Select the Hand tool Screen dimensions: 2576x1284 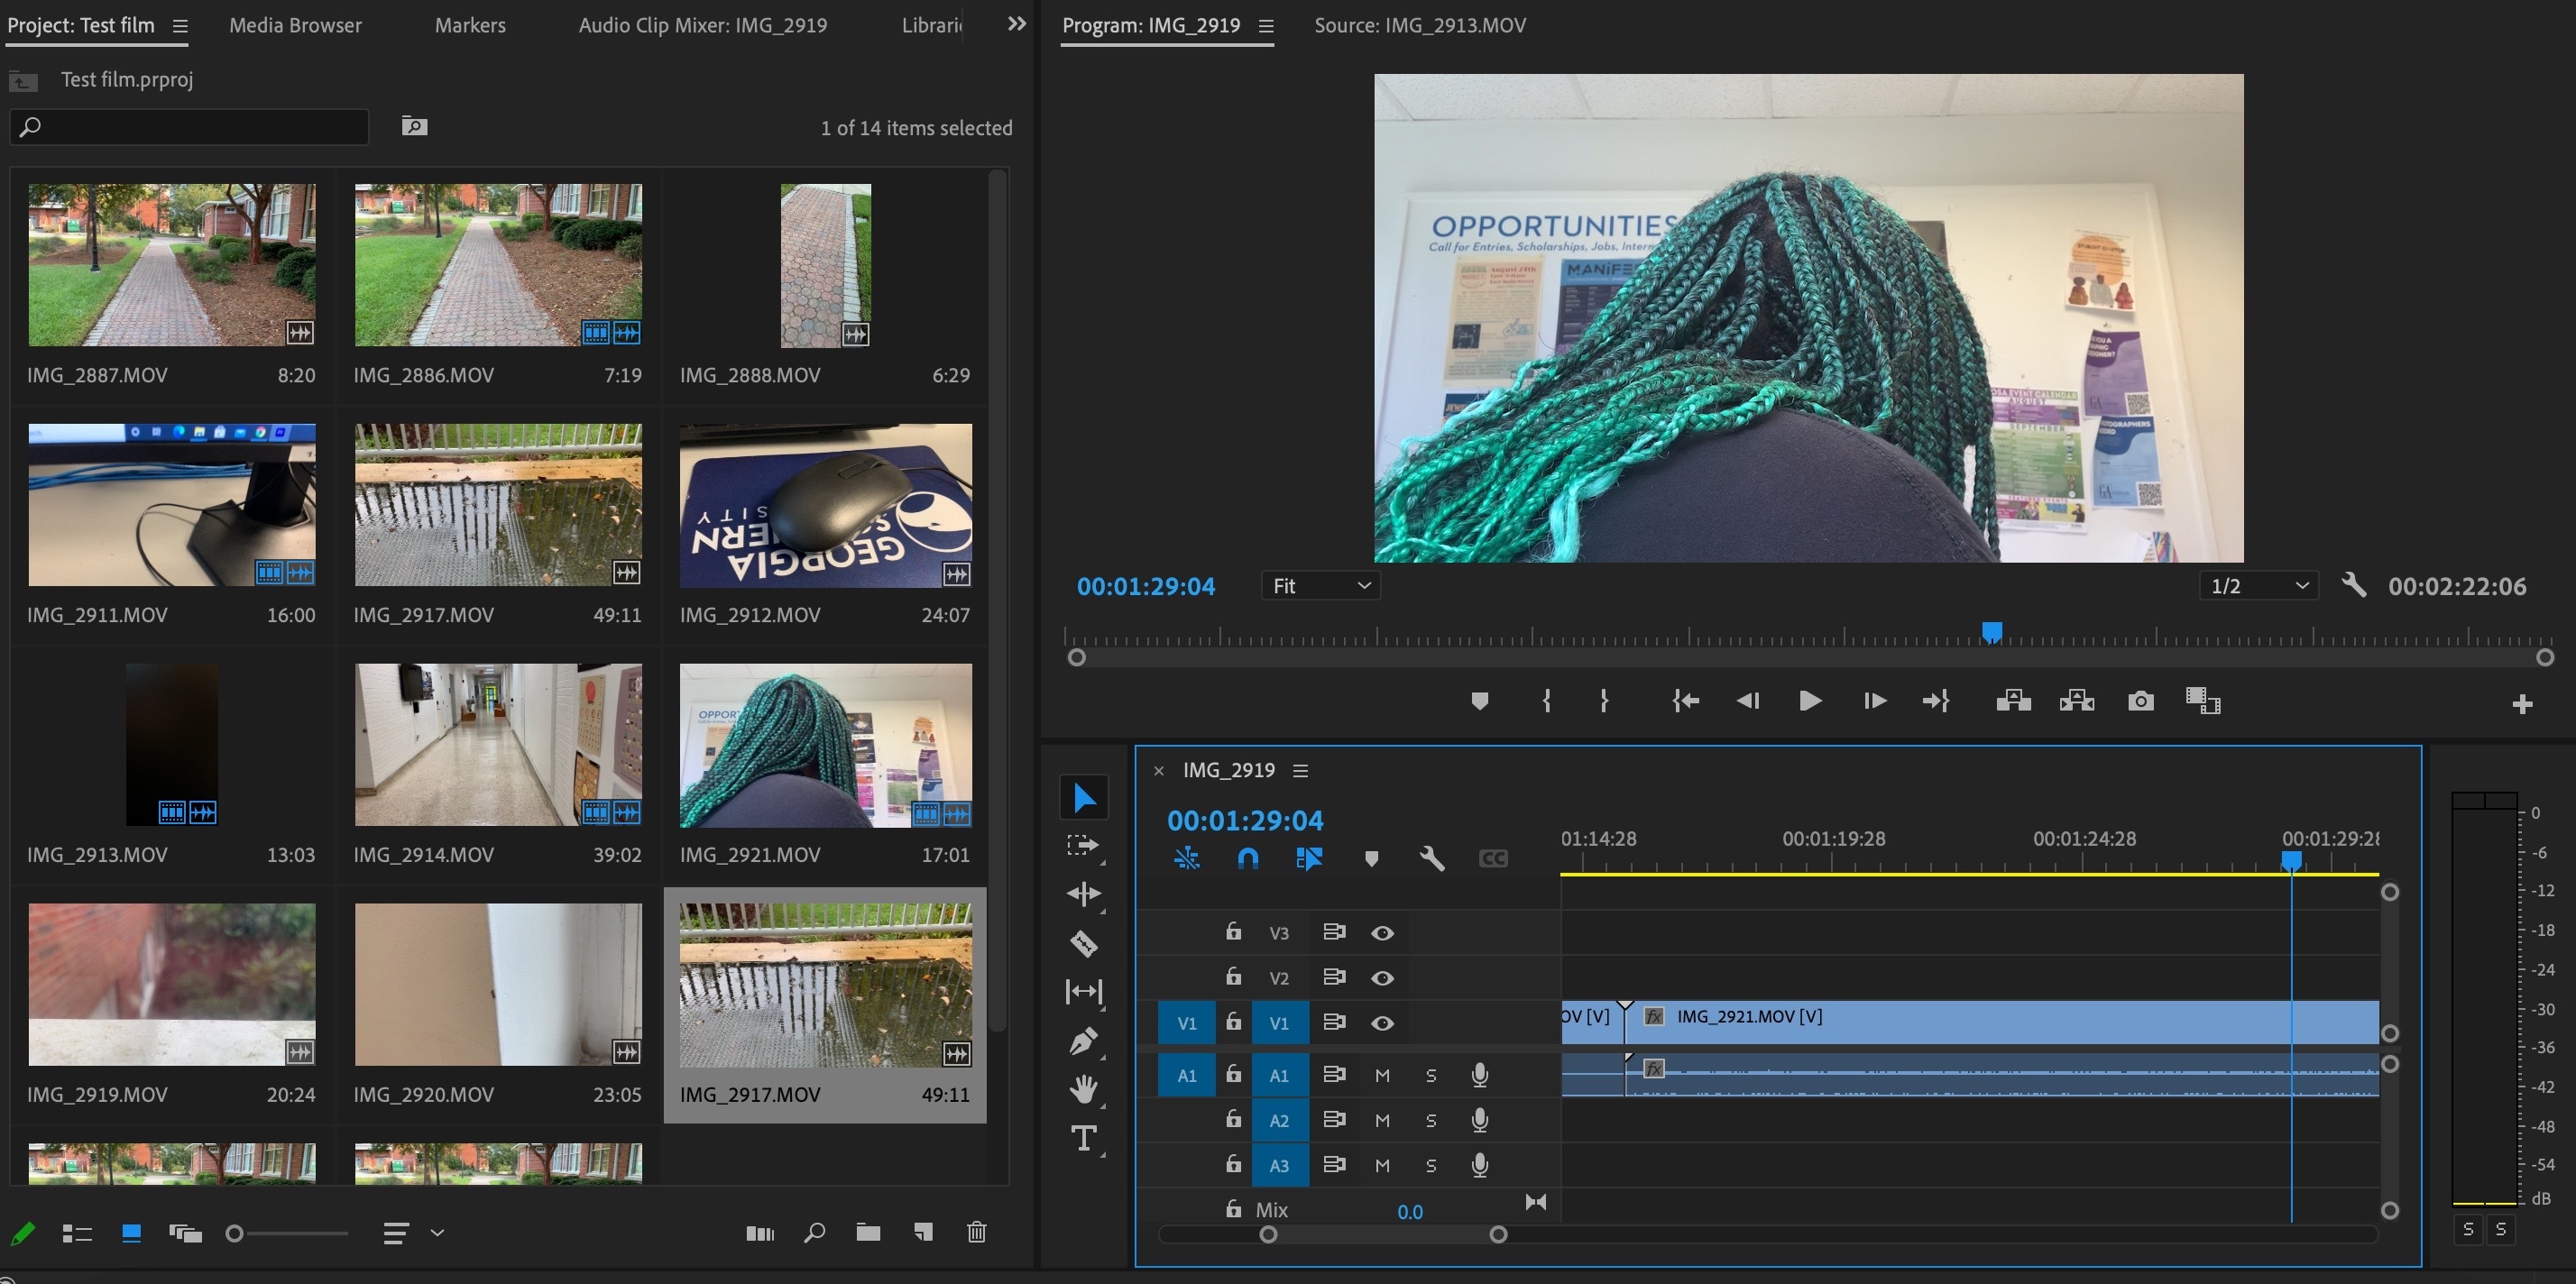(1084, 1089)
